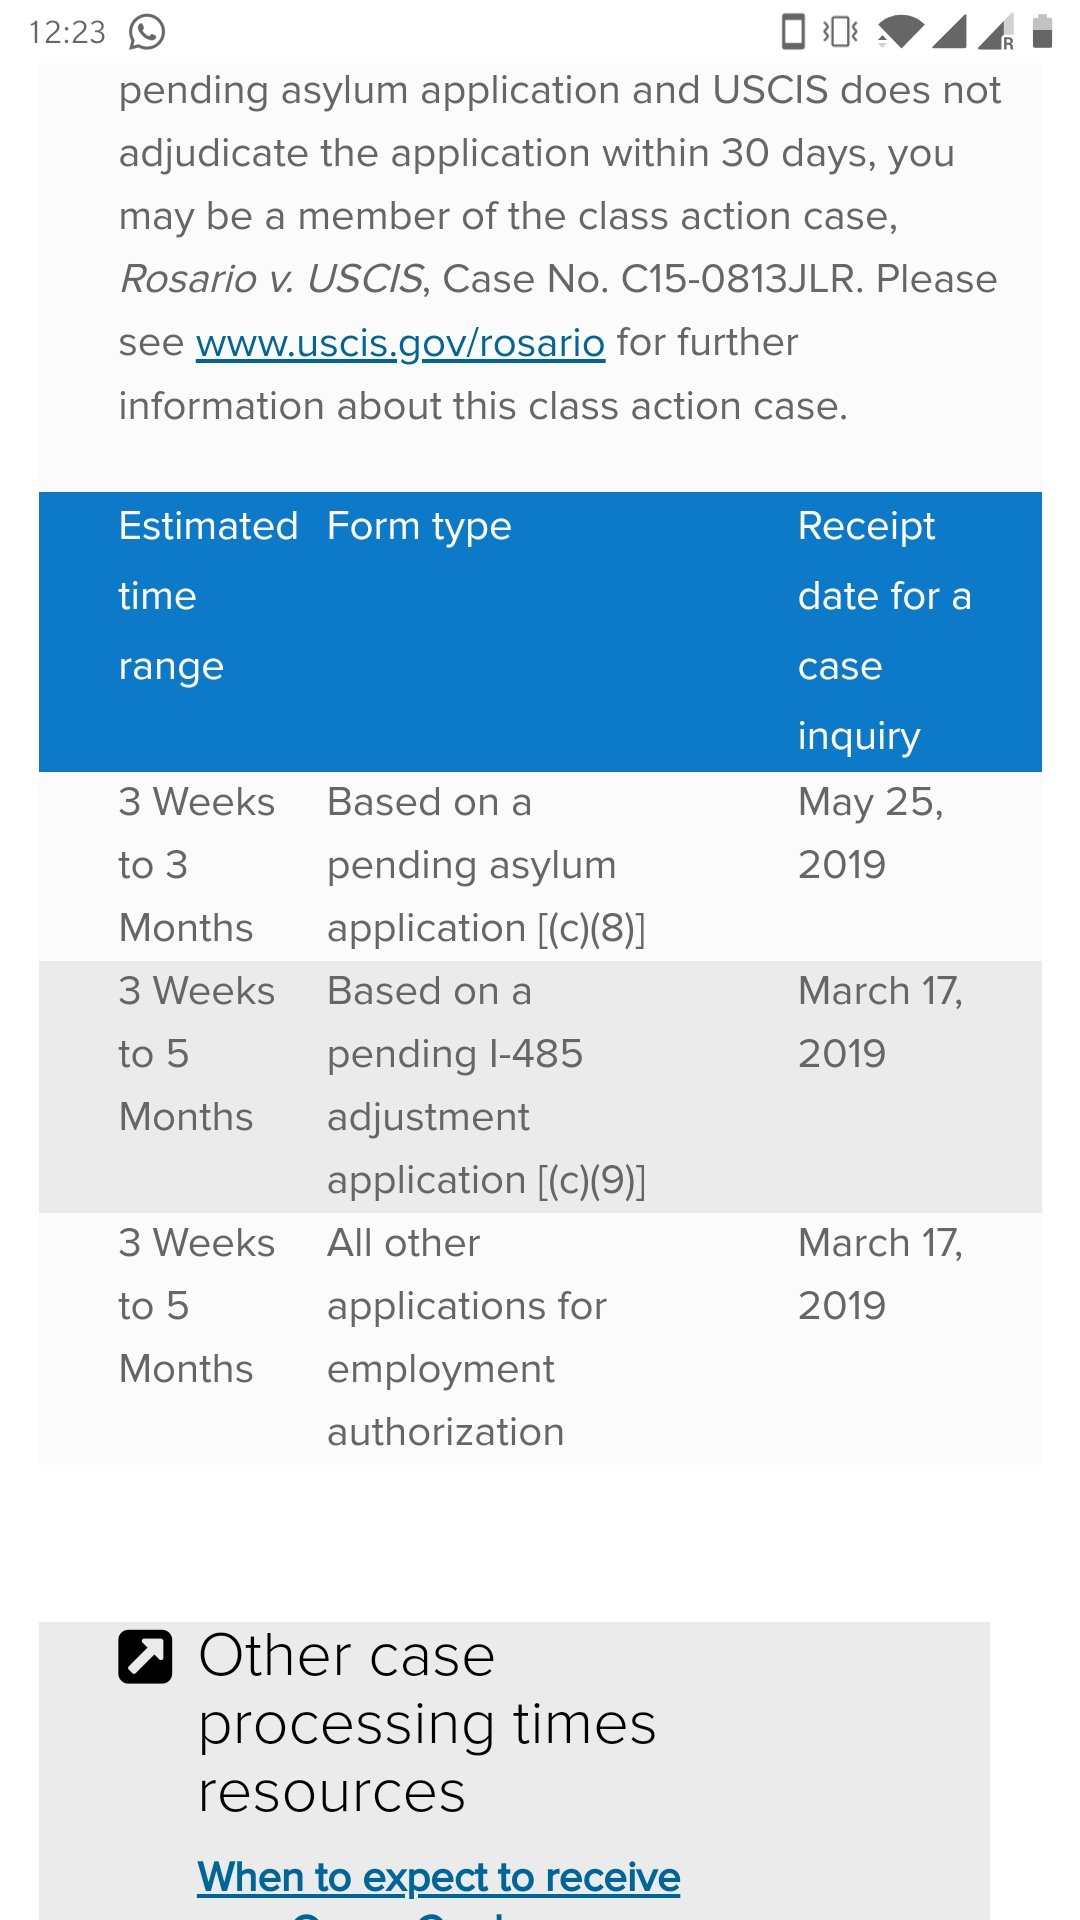Tap the battery status icon
This screenshot has width=1080, height=1920.
point(1042,32)
